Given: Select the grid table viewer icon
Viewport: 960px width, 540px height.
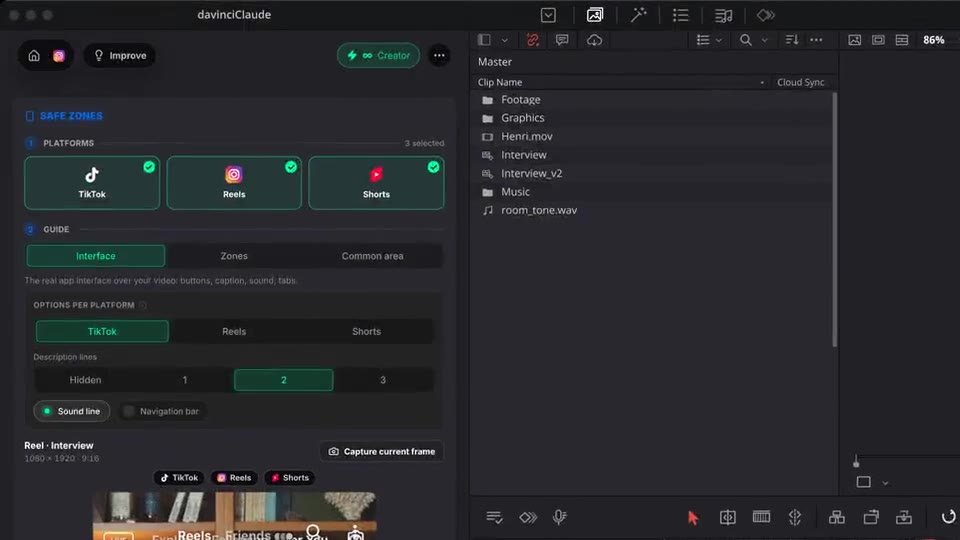Looking at the screenshot, I should (x=902, y=40).
